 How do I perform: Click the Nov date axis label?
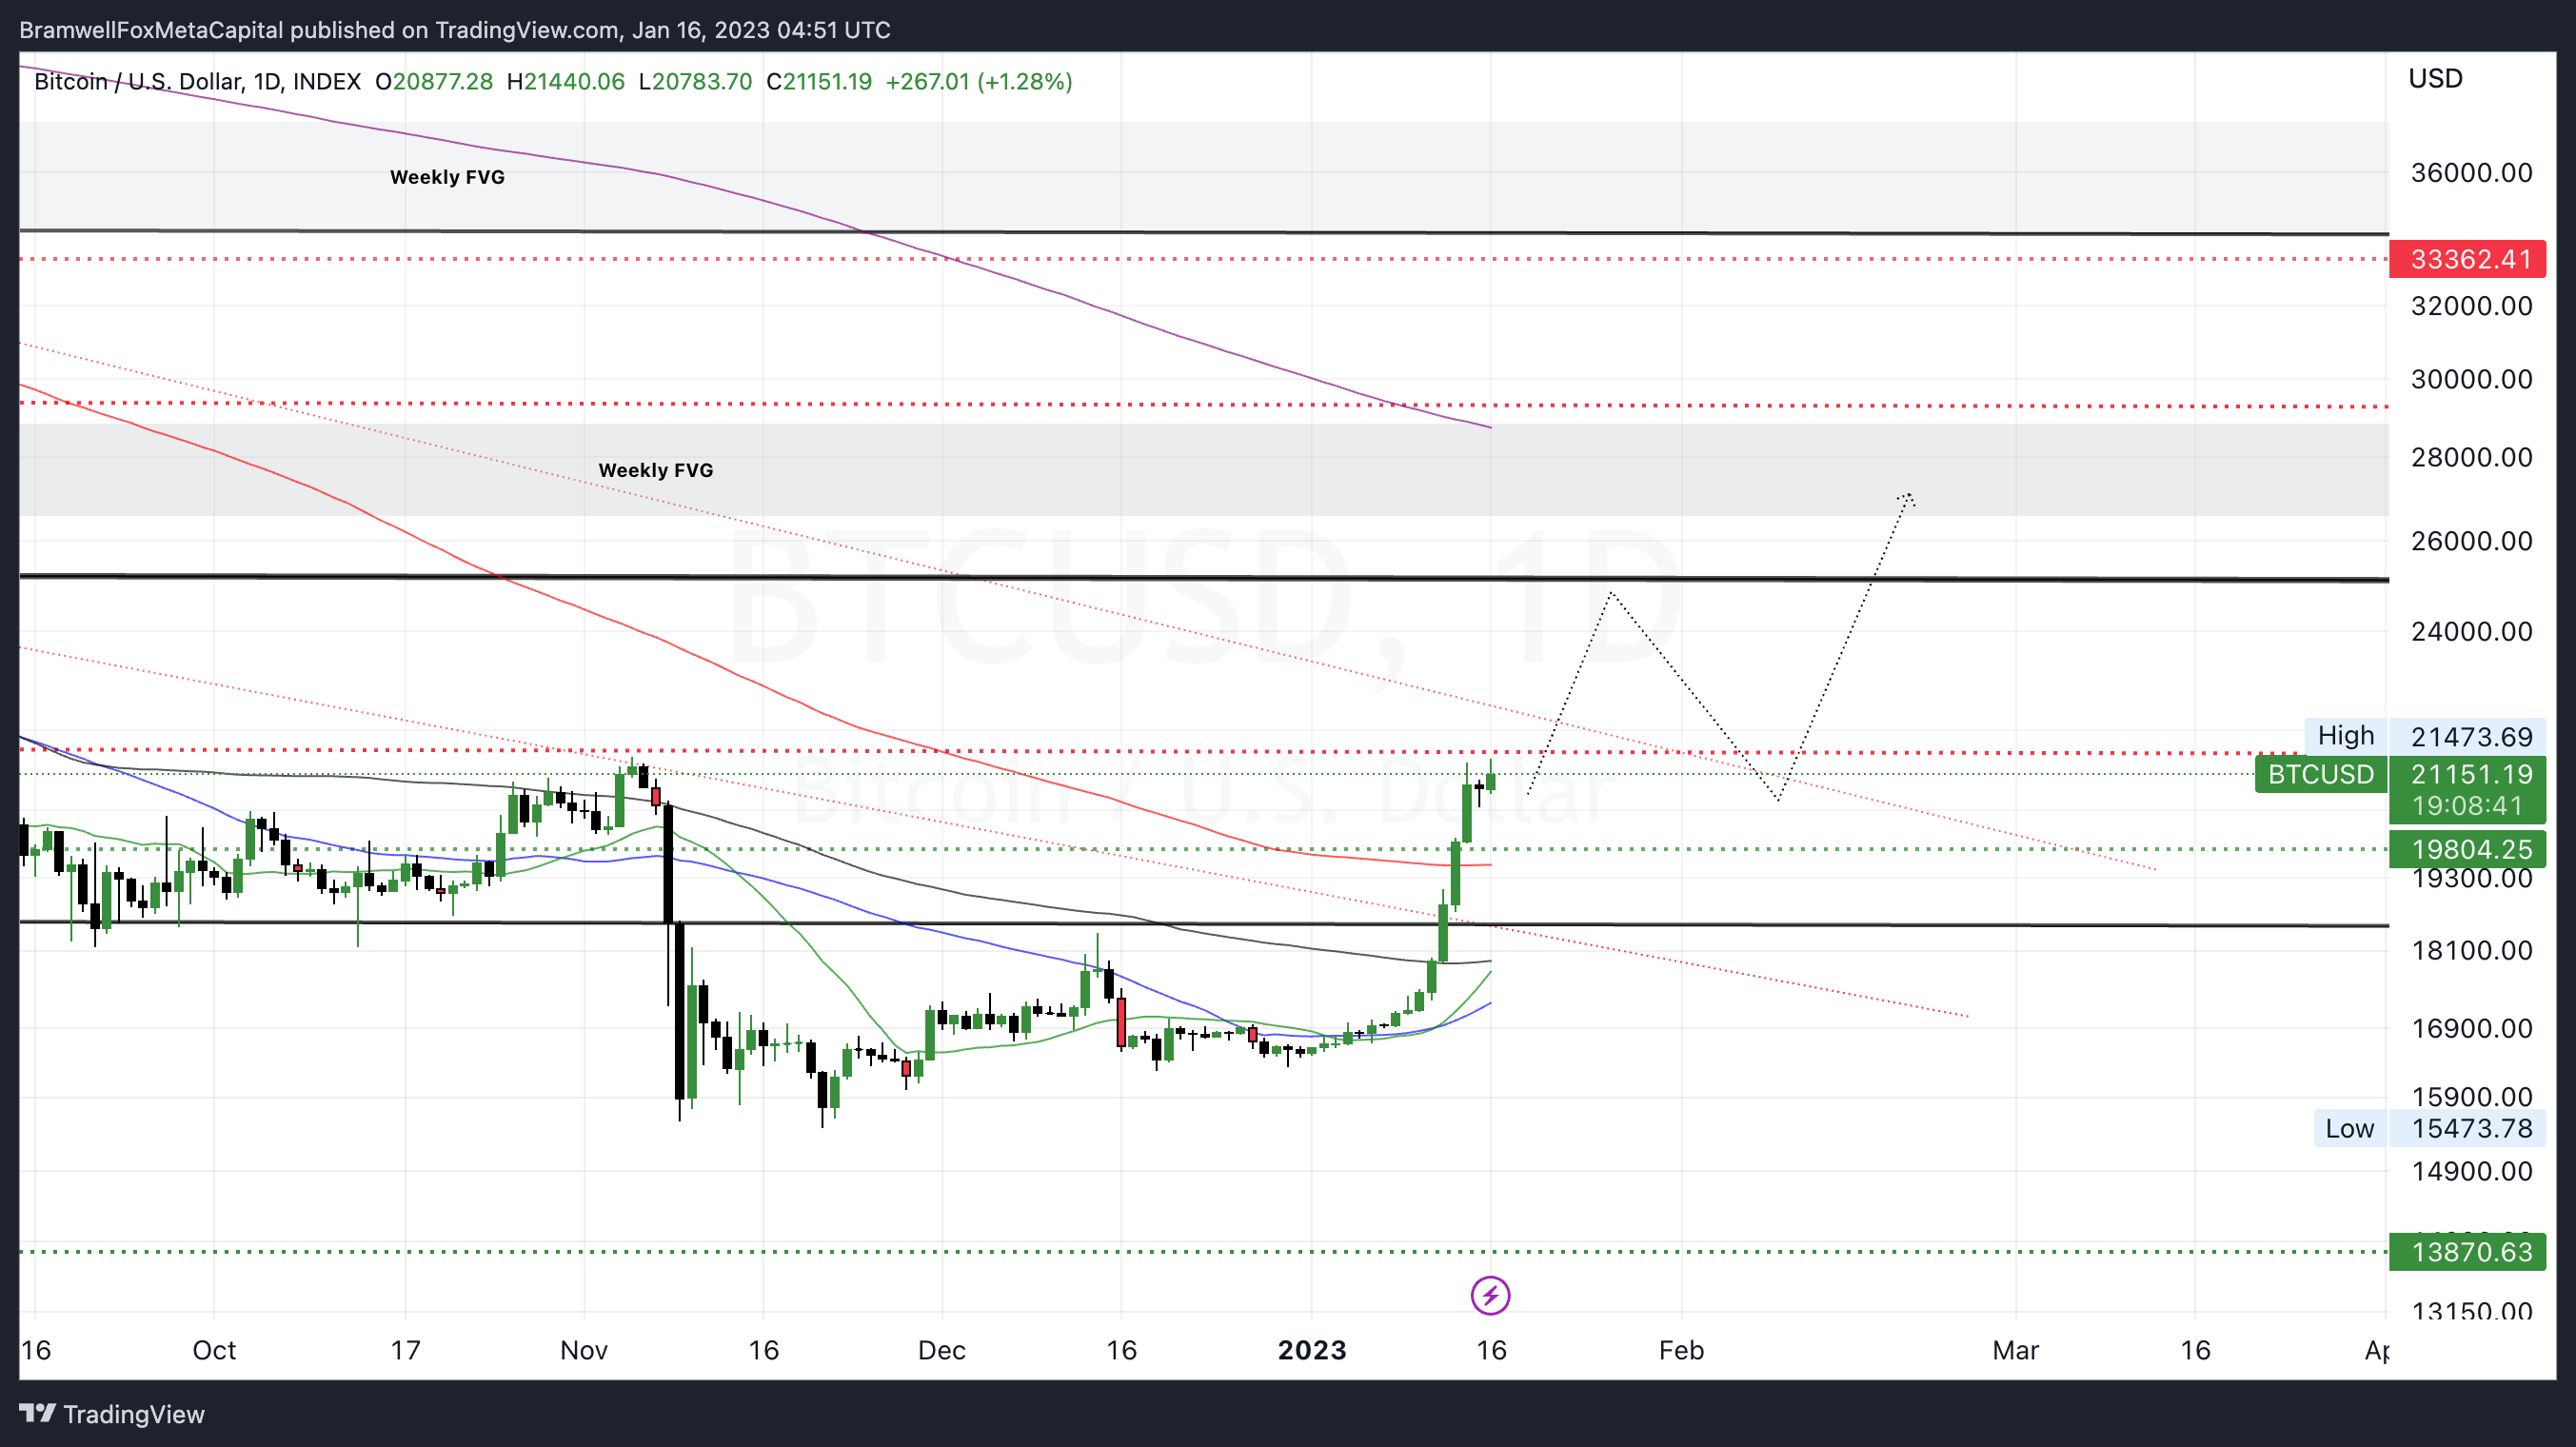[x=584, y=1350]
